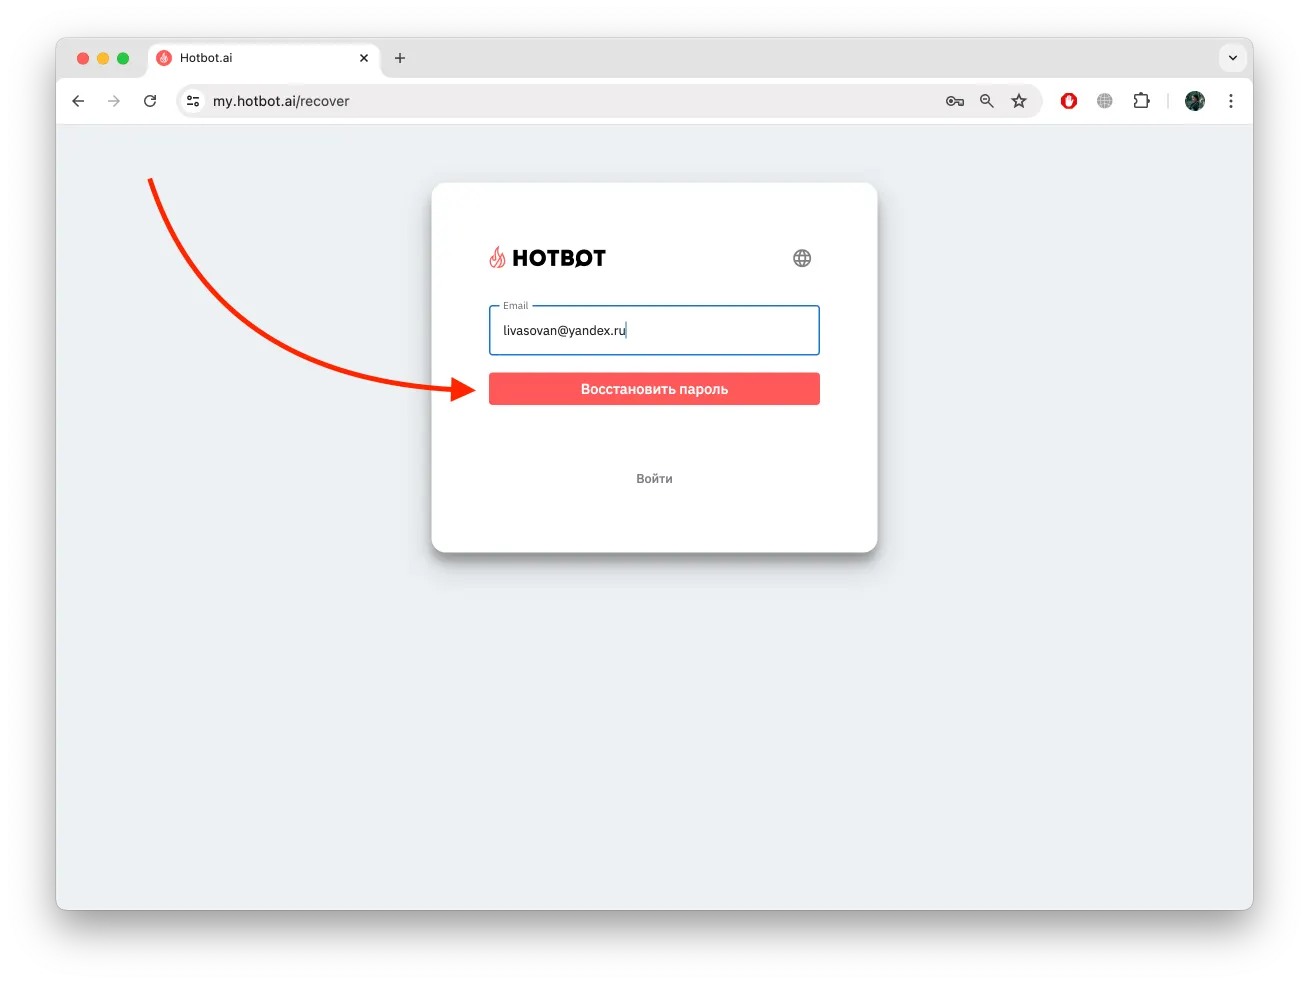This screenshot has height=984, width=1309.
Task: Open the browser profile avatar
Action: (1195, 101)
